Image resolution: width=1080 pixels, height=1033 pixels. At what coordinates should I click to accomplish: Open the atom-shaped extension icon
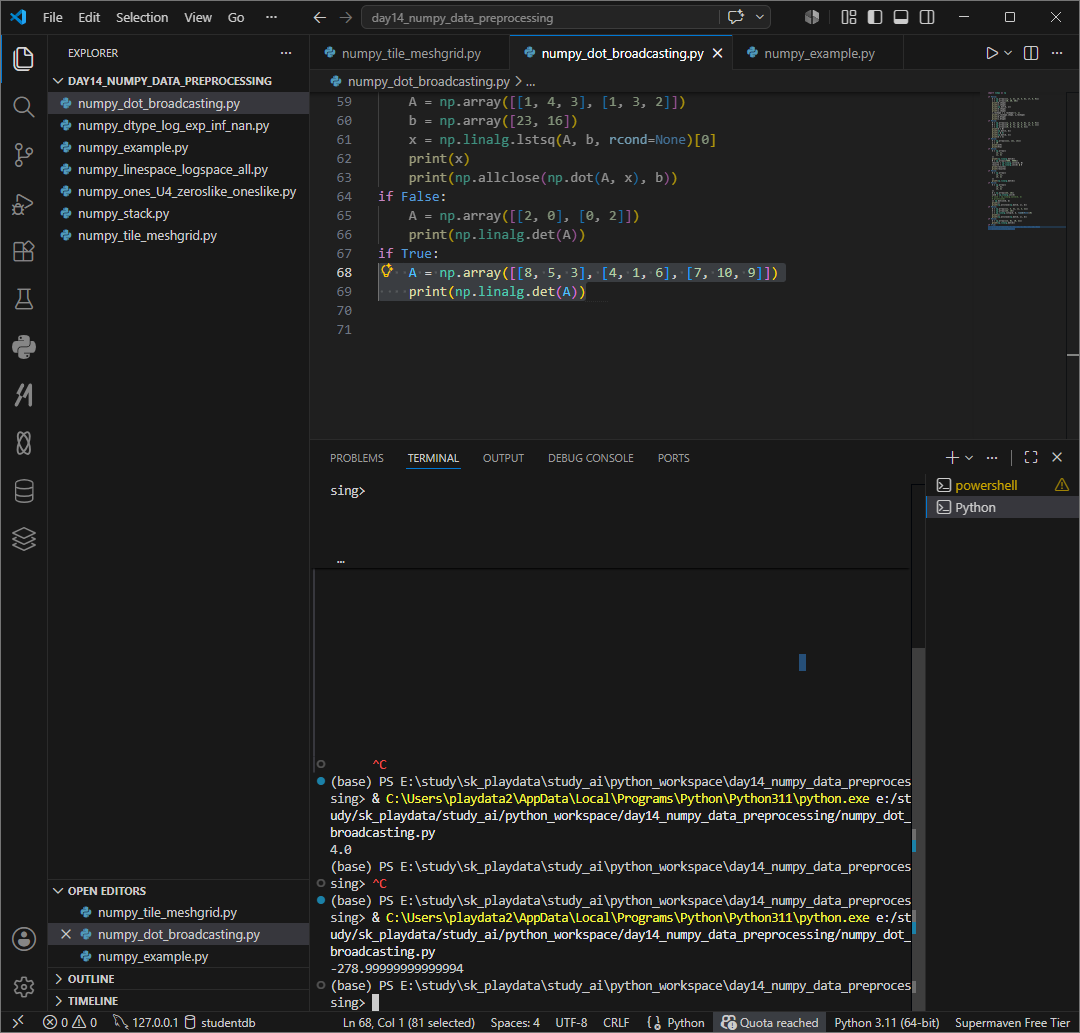click(23, 443)
